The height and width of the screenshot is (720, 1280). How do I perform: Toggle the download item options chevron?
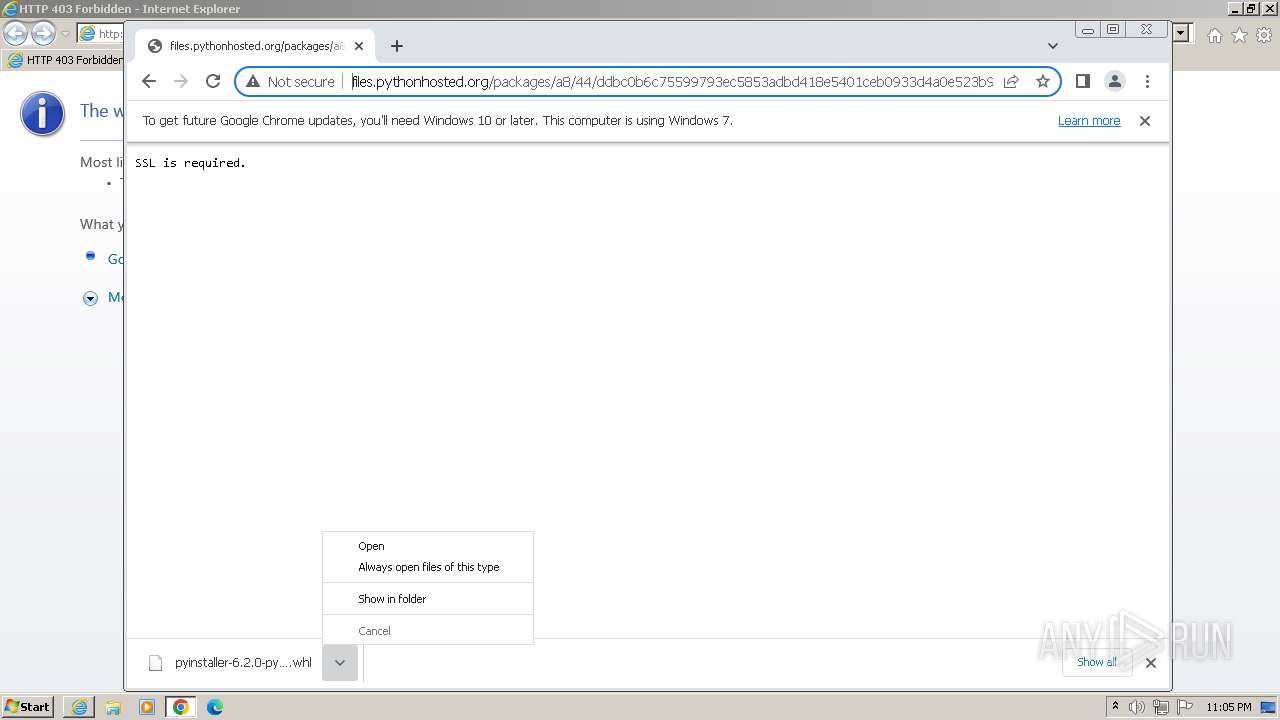click(x=340, y=663)
